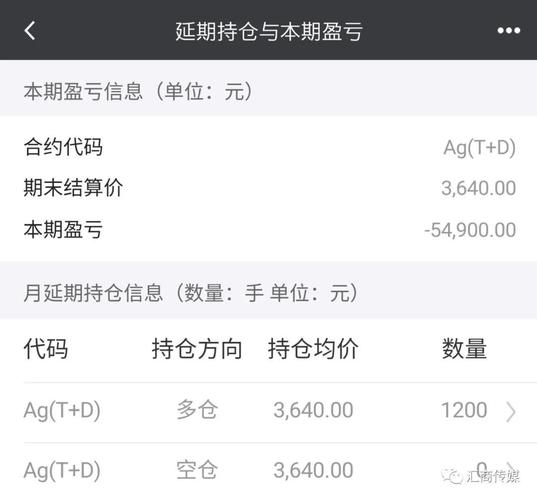Image resolution: width=537 pixels, height=500 pixels.
Task: Click the 持仓均价 column header
Action: (313, 349)
